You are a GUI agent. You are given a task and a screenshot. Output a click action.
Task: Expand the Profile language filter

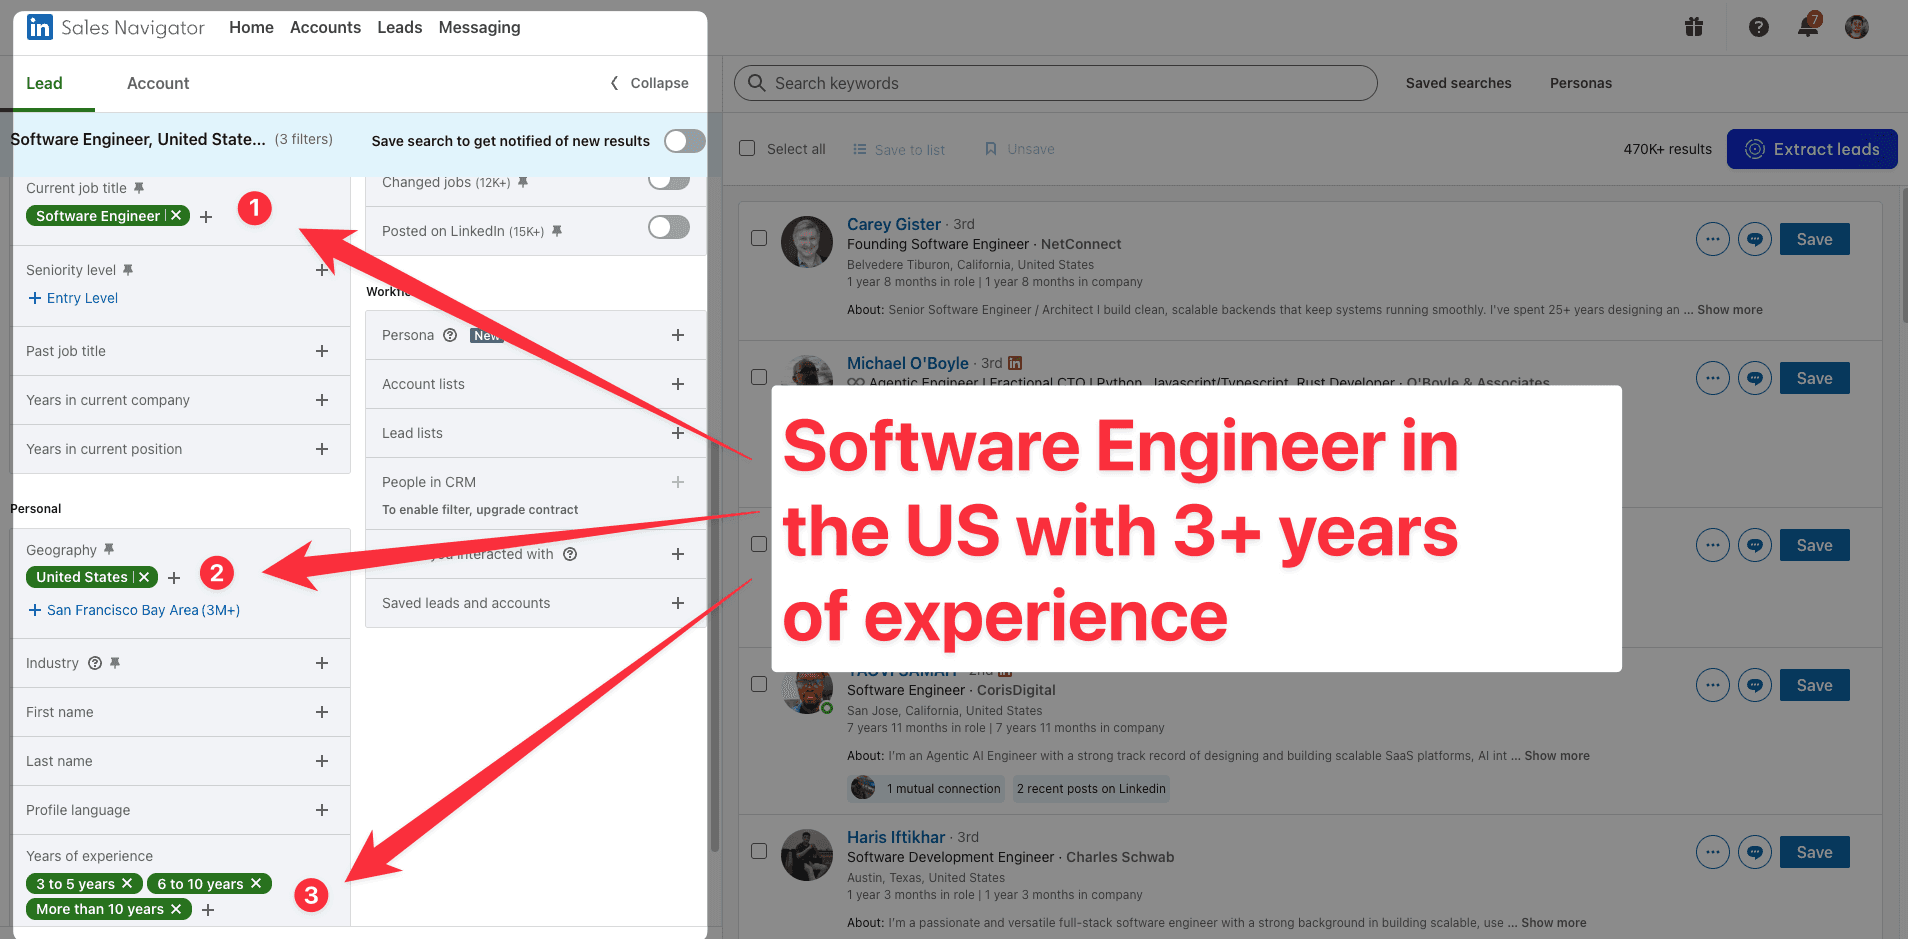322,810
